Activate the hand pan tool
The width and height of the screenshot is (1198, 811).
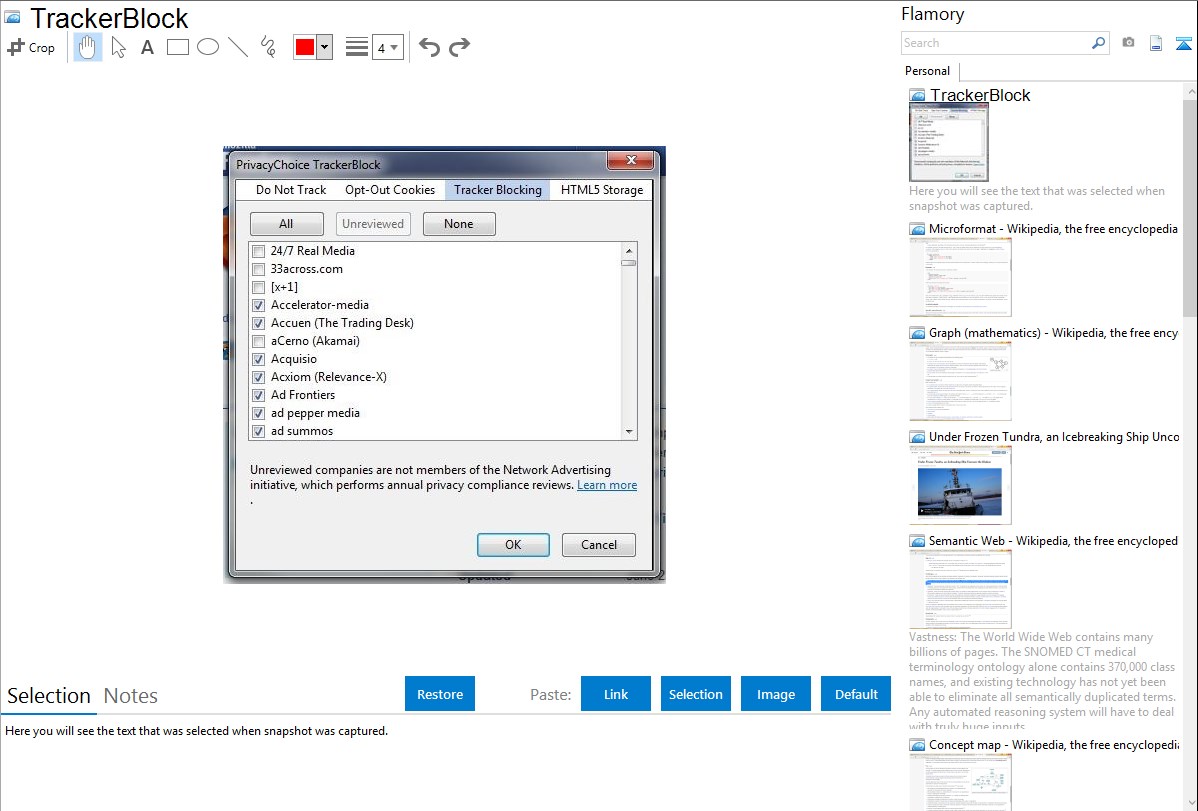(x=88, y=47)
